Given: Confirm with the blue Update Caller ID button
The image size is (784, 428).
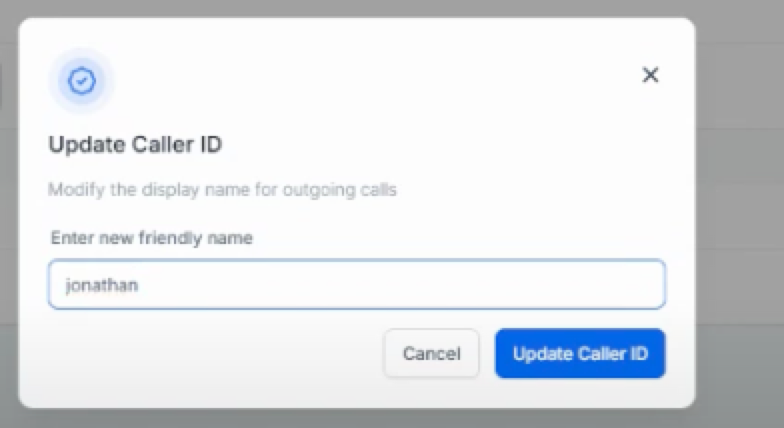Looking at the screenshot, I should click(x=580, y=354).
